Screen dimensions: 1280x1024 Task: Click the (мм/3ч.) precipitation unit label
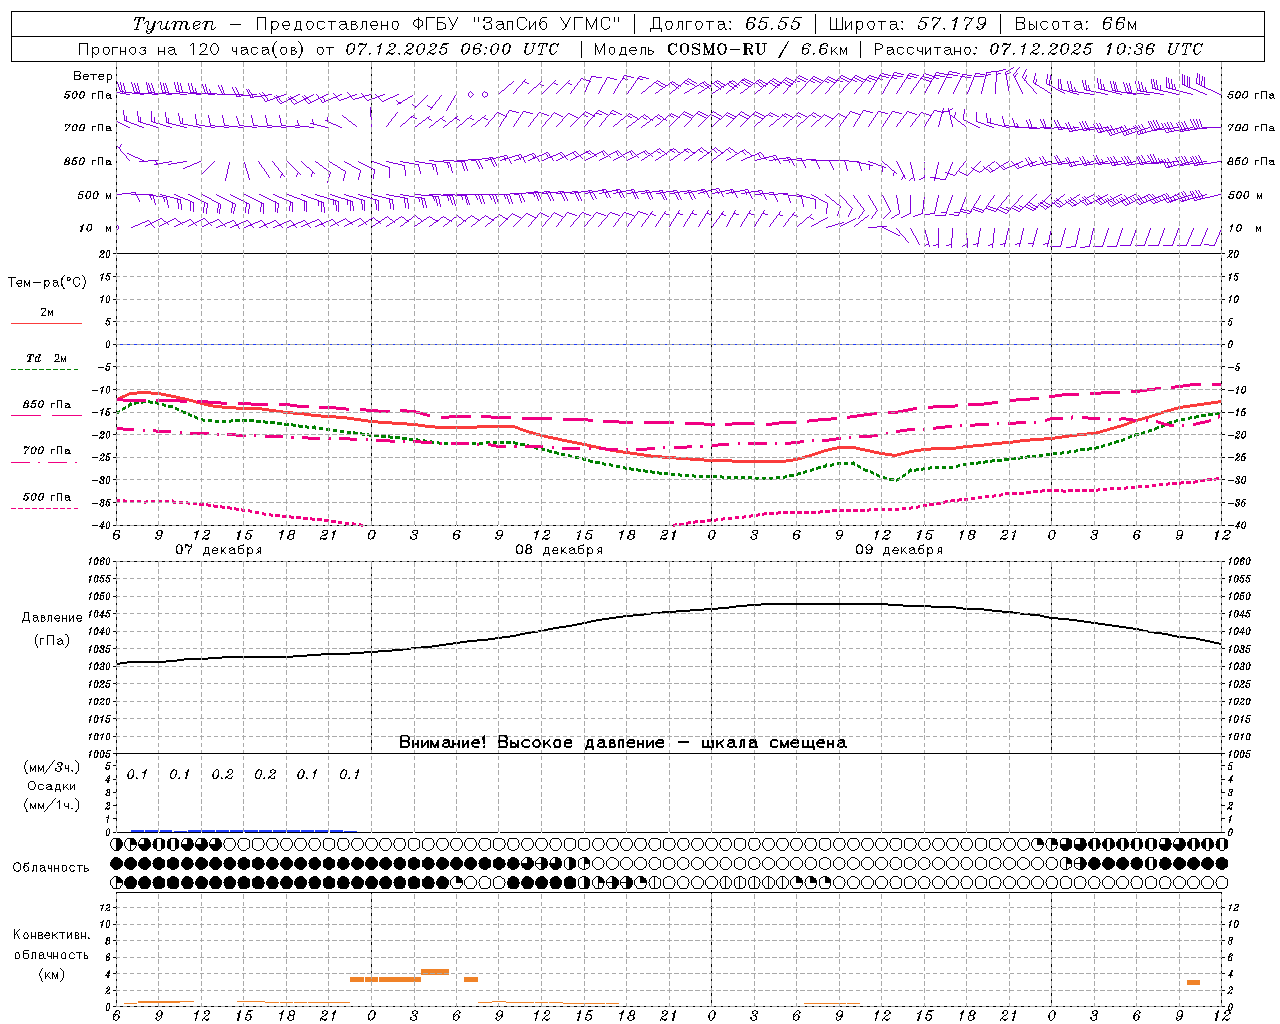coord(52,767)
